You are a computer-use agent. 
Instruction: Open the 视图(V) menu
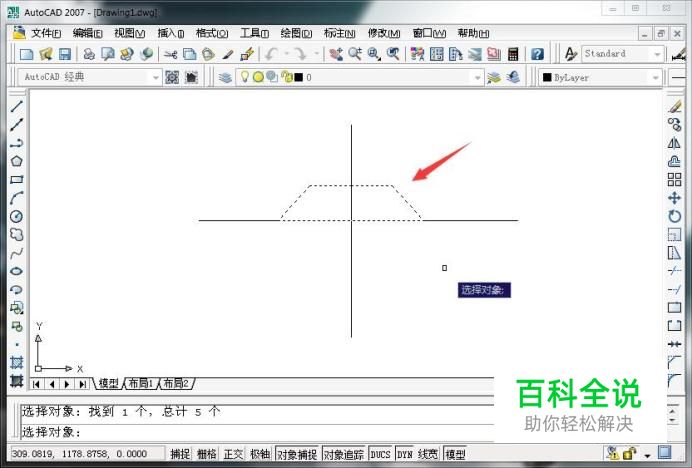click(x=129, y=33)
